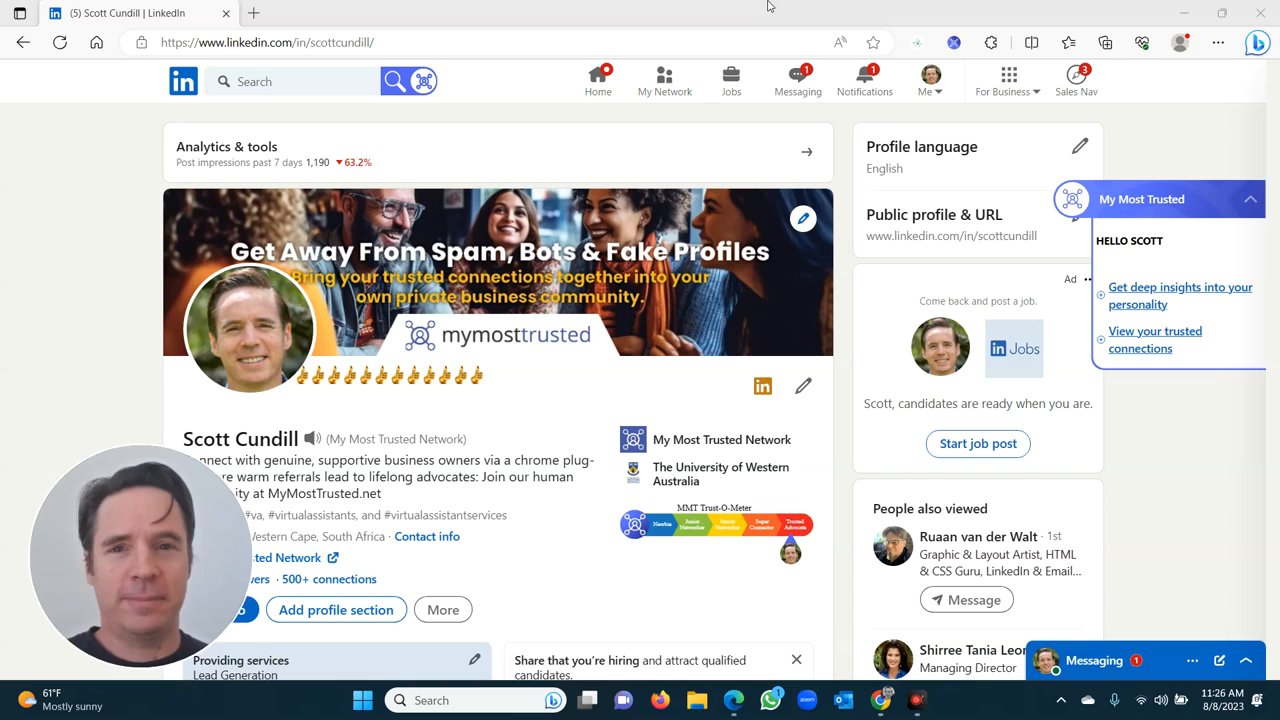
Task: Edit the profile banner image
Action: [x=803, y=218]
